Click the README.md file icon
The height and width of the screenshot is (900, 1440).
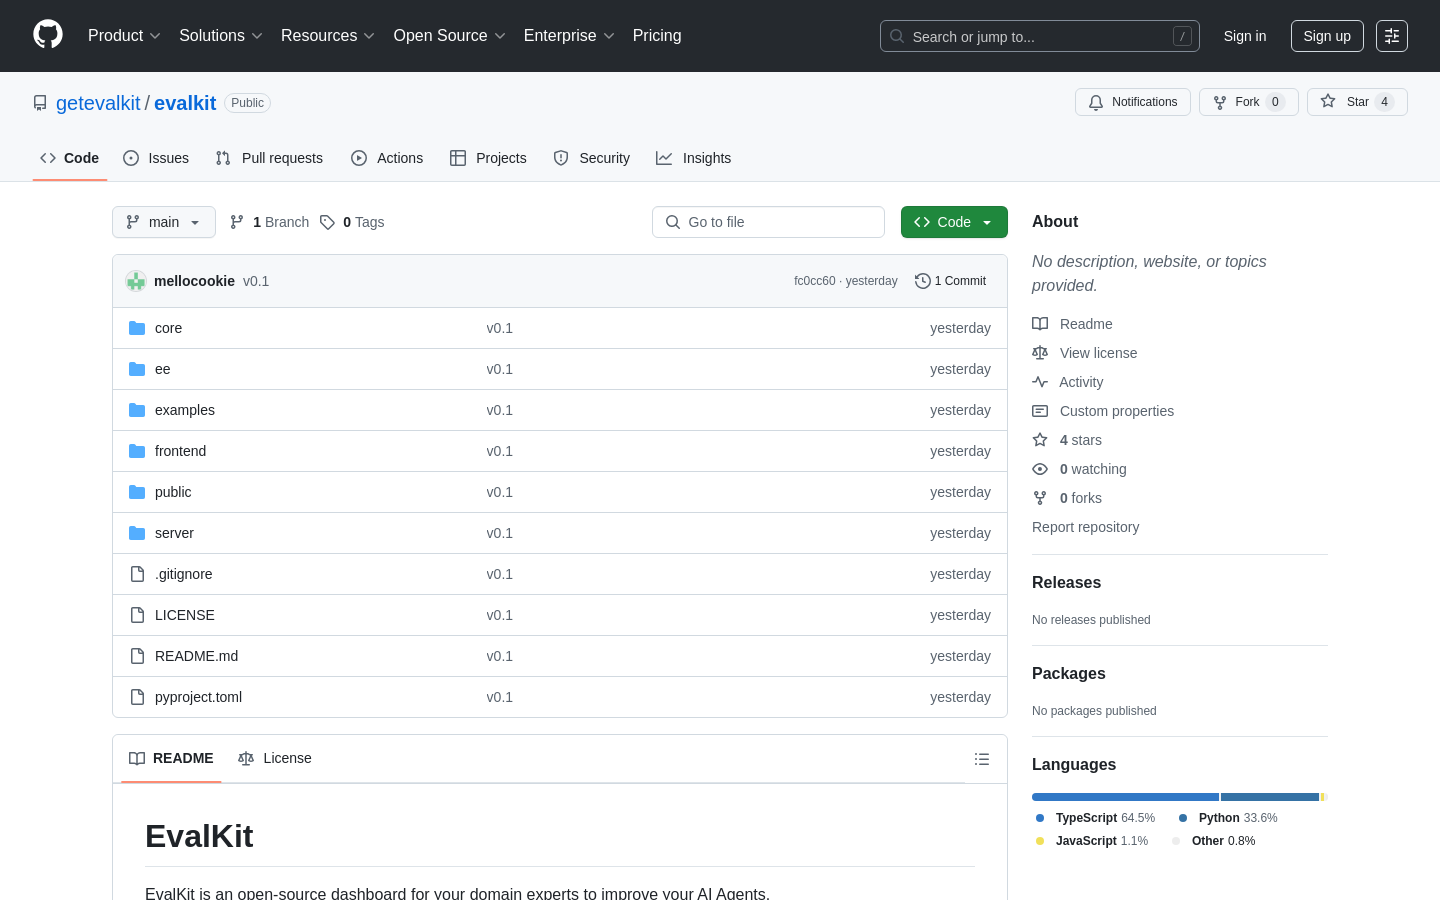pyautogui.click(x=137, y=656)
